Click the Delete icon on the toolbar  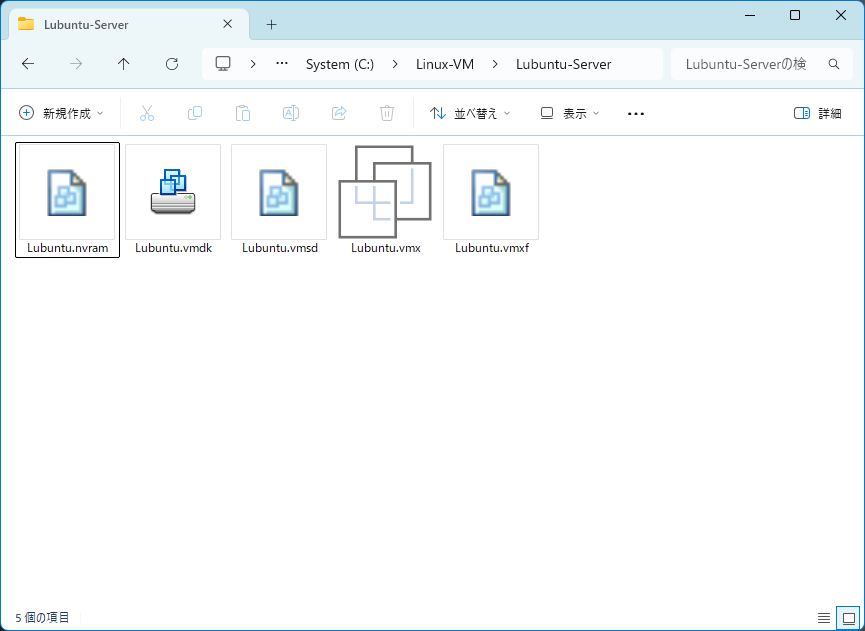pos(387,113)
